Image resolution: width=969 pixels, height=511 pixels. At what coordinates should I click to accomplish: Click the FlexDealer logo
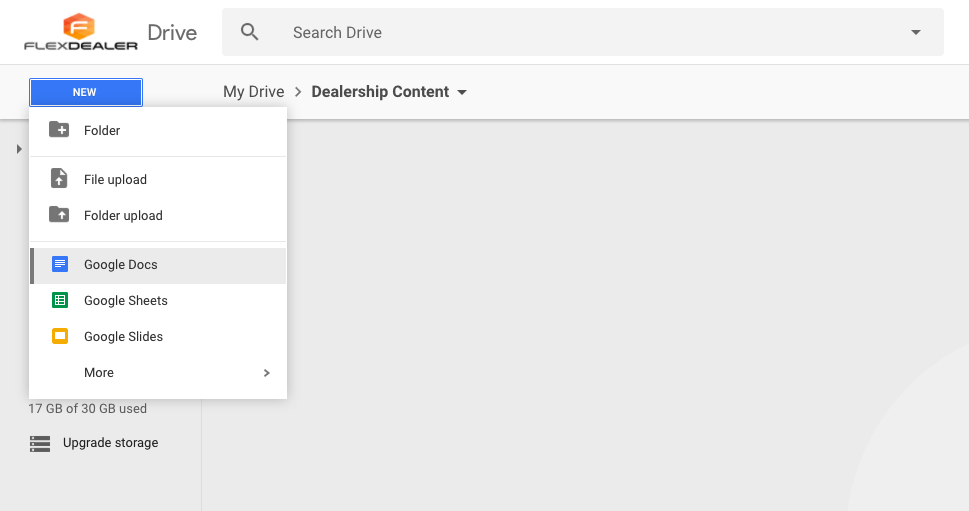[80, 32]
